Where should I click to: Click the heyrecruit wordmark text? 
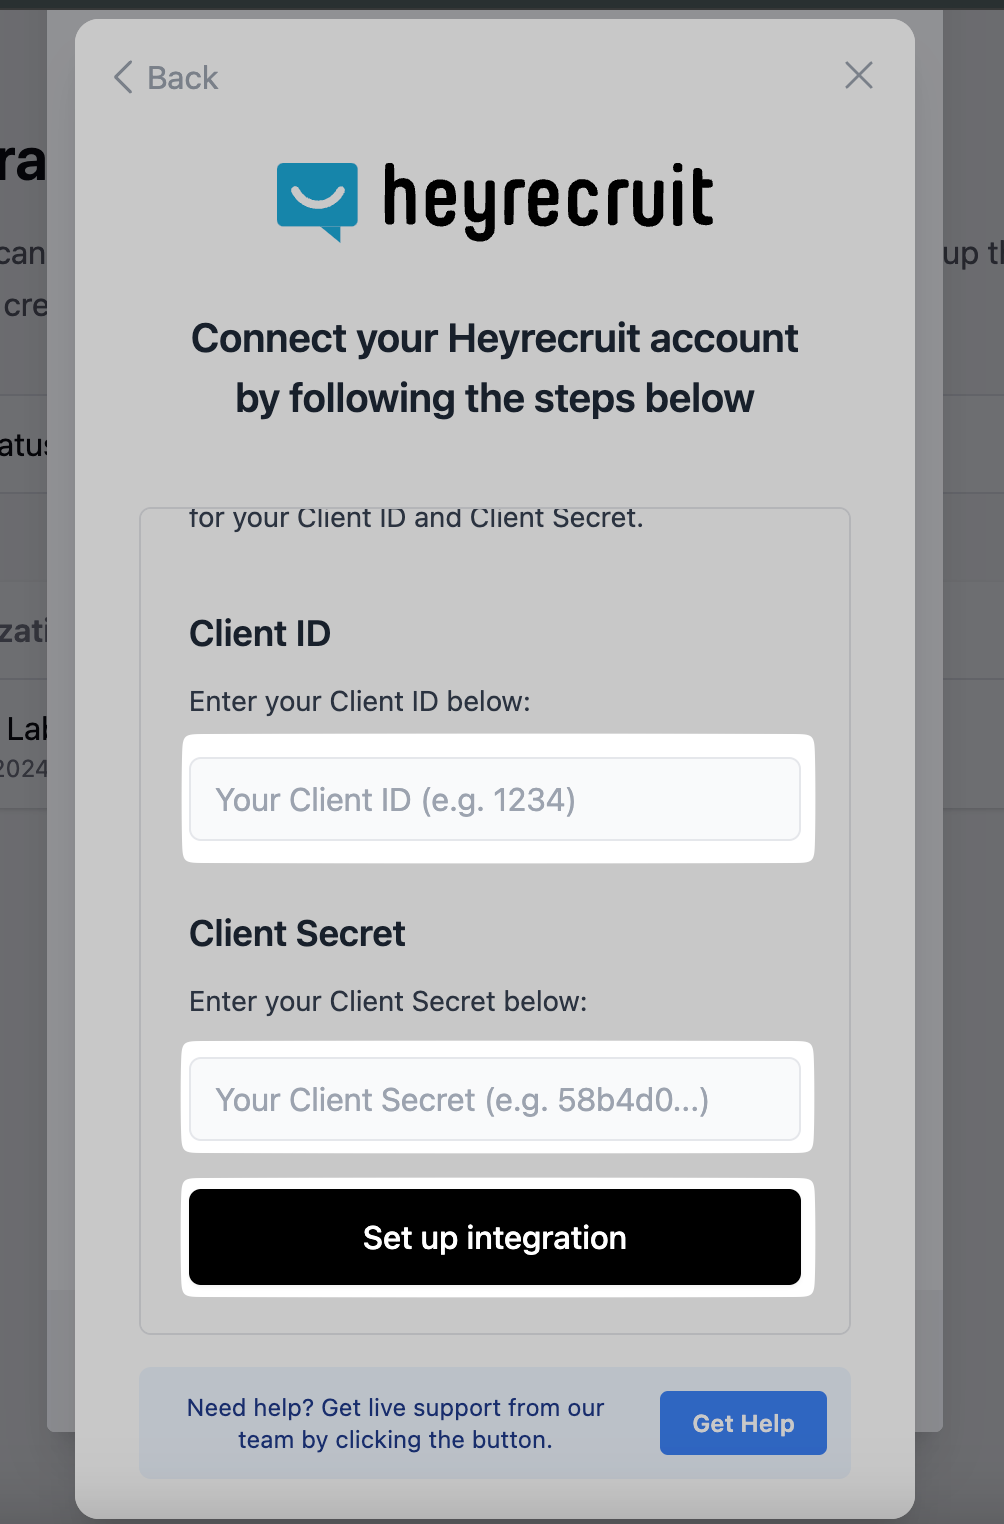coord(548,198)
